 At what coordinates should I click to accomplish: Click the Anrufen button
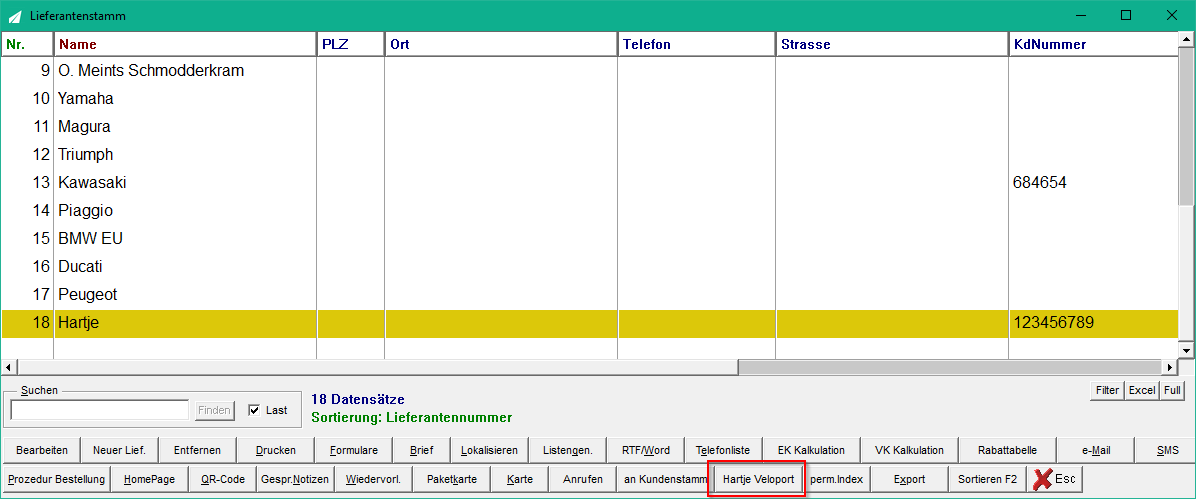coord(583,480)
